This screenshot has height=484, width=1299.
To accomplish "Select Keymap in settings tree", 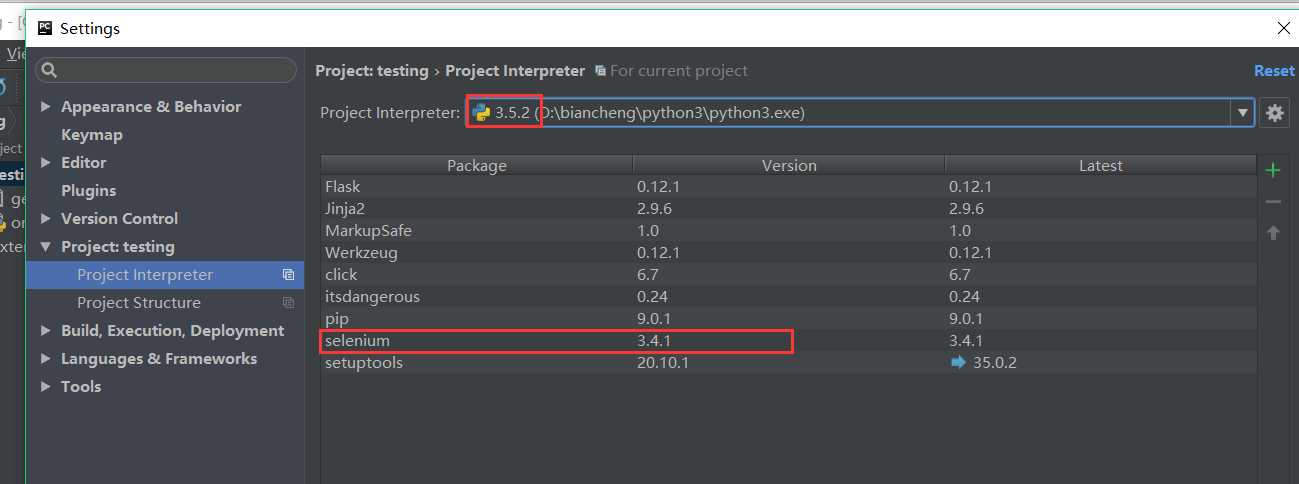I will (92, 135).
